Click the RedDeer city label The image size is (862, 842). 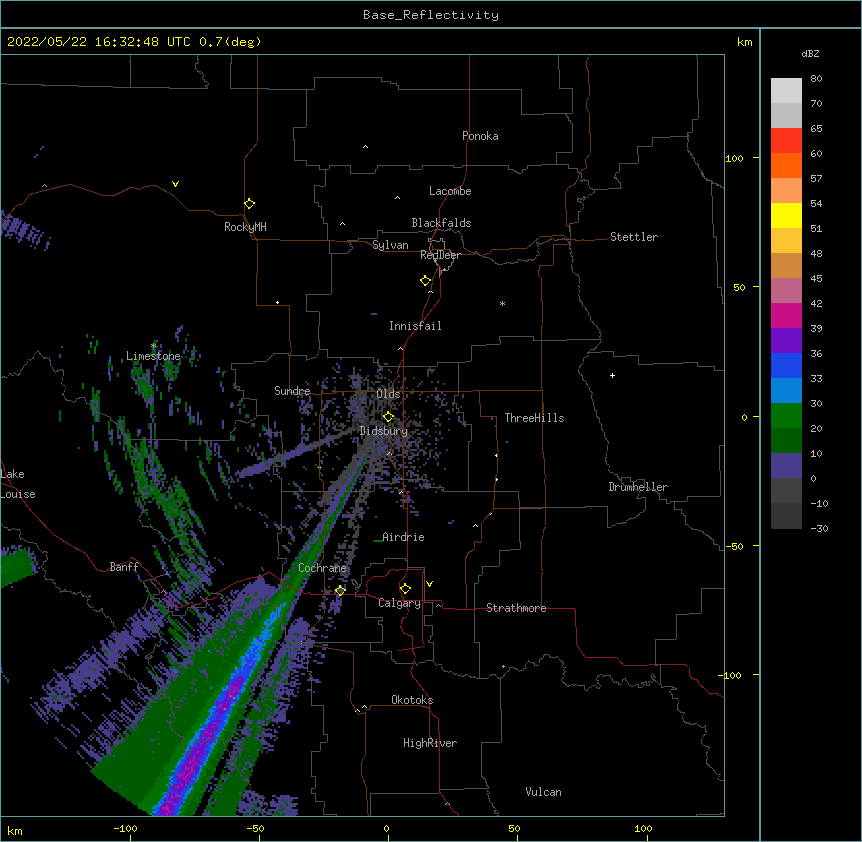pos(440,255)
